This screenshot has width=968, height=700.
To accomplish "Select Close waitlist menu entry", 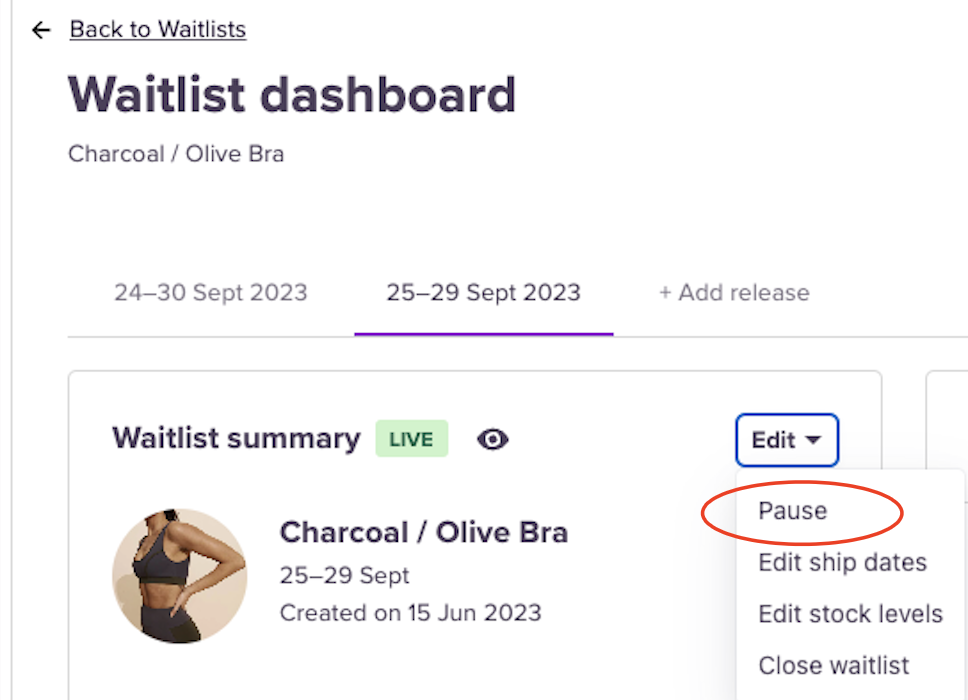I will (834, 665).
